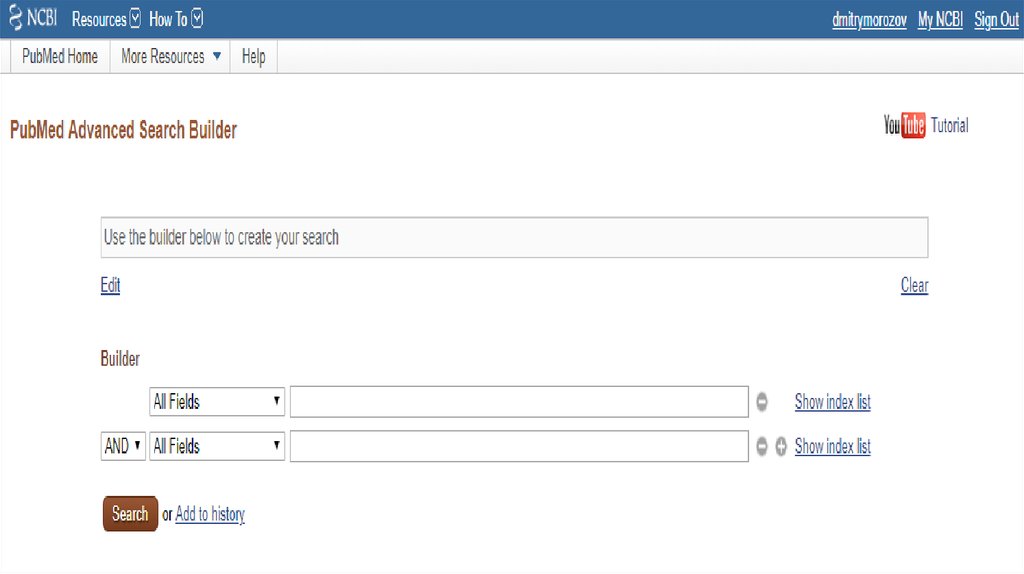Expand the How To menu
1024x574 pixels.
click(176, 19)
